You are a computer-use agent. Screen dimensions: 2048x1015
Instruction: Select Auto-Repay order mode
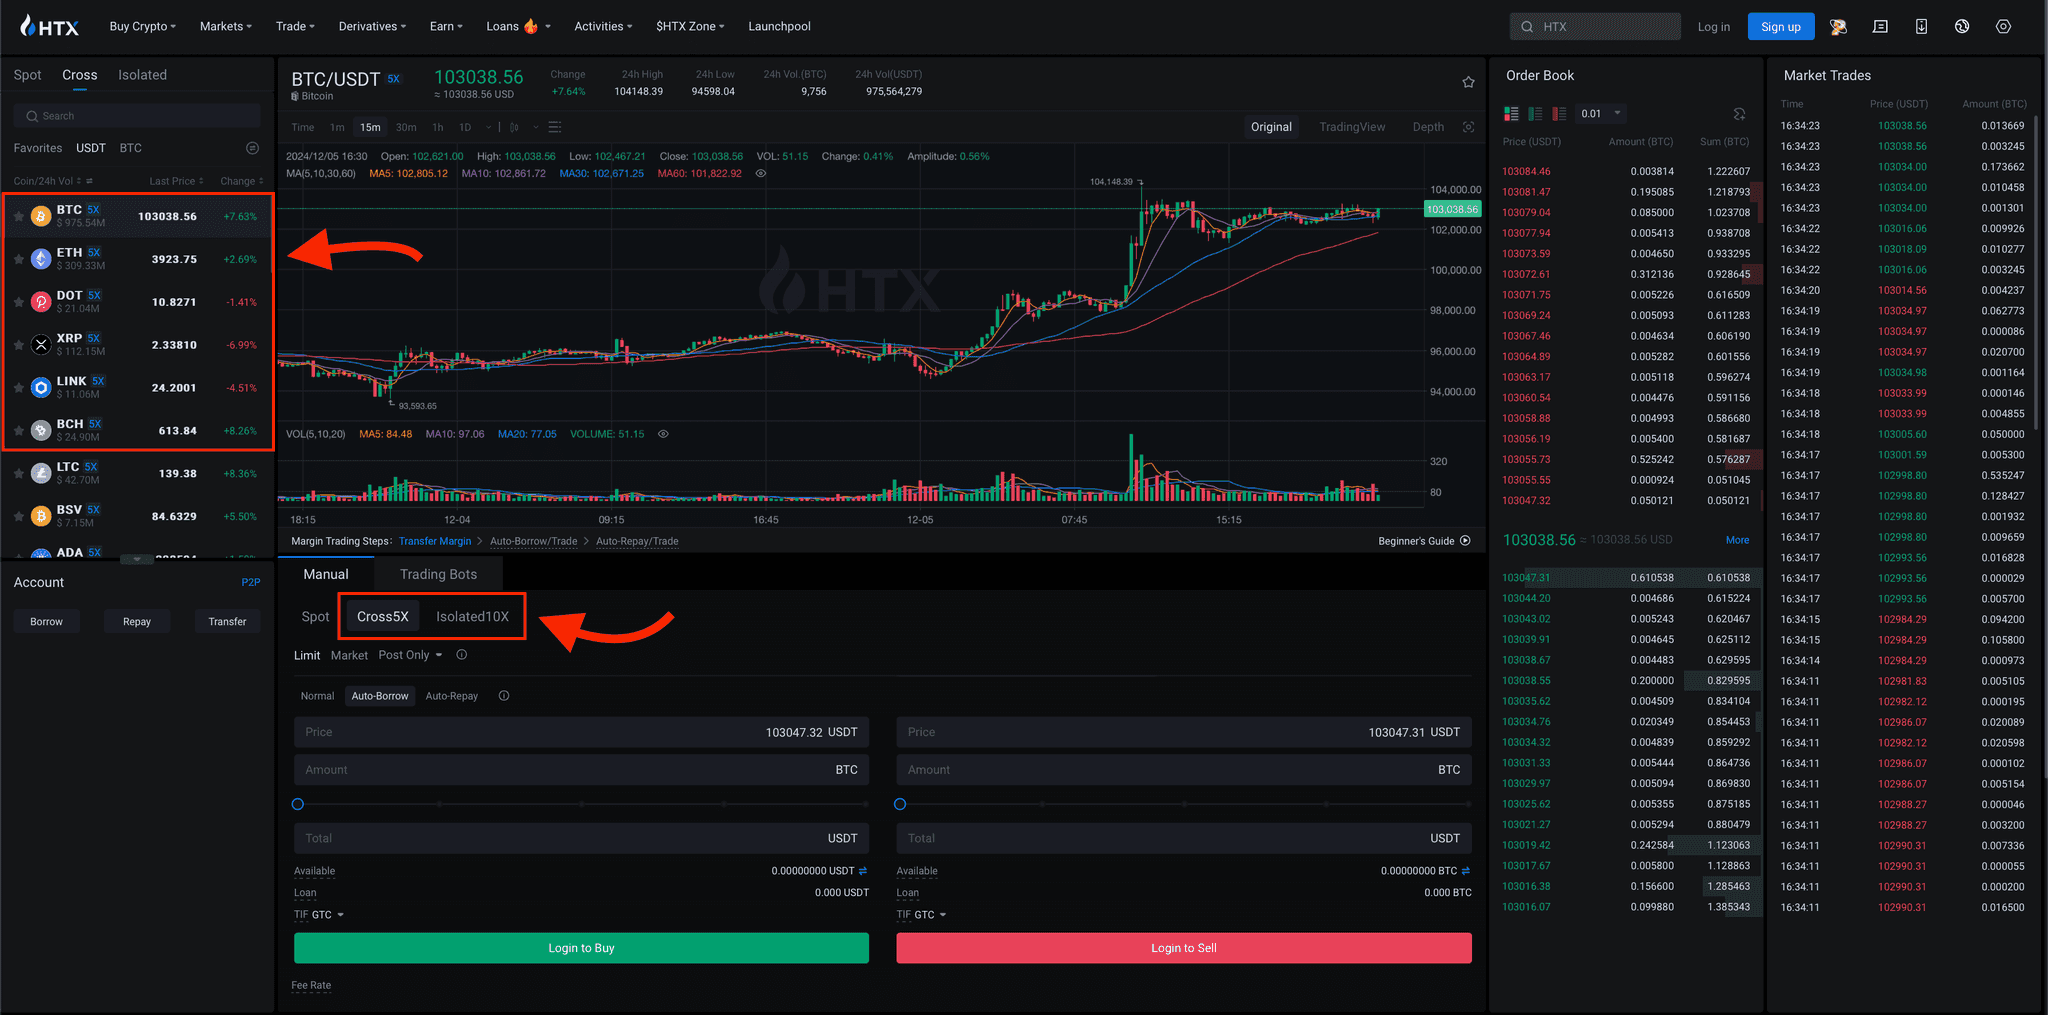(451, 696)
